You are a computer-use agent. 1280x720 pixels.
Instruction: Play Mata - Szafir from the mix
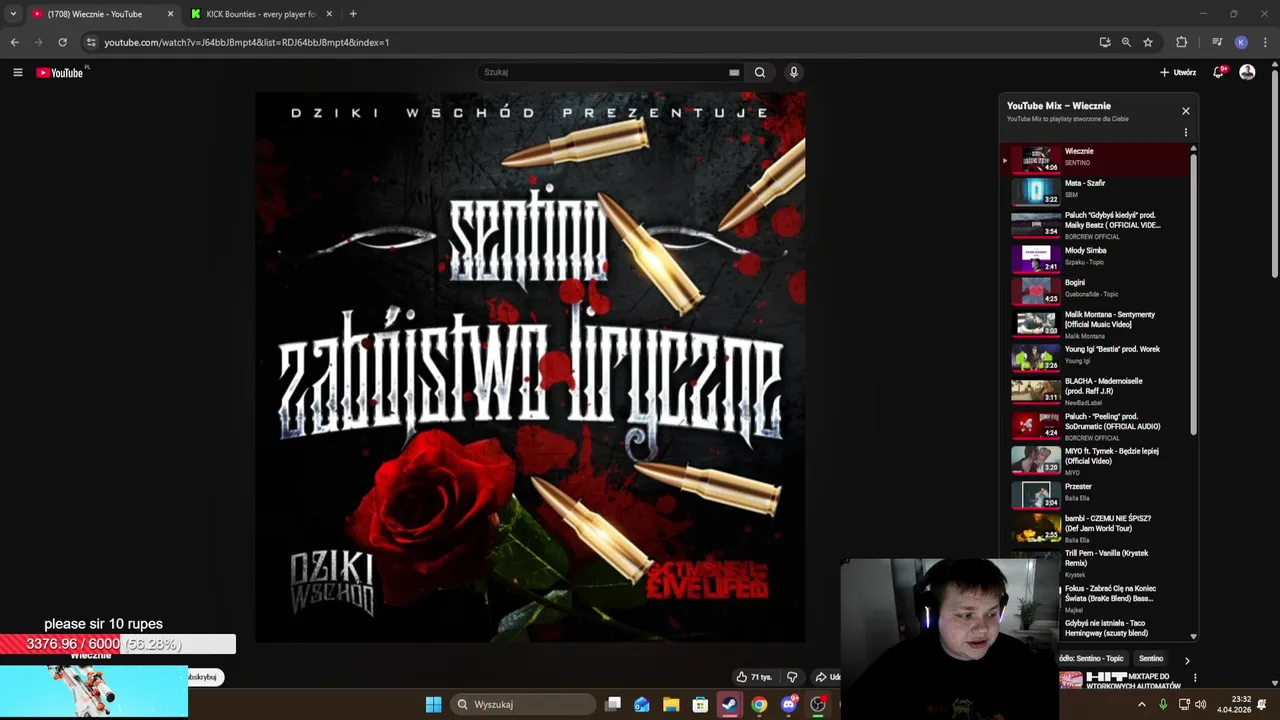click(x=1097, y=189)
